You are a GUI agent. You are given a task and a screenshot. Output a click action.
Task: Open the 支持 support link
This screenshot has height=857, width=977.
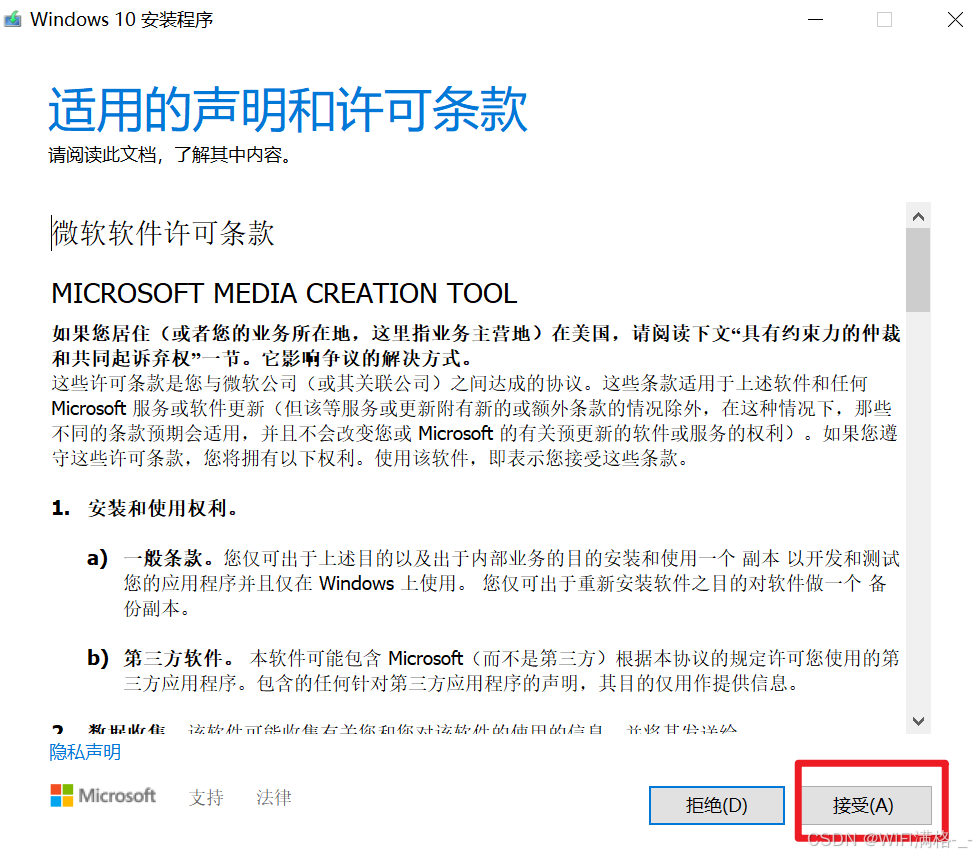coord(206,797)
